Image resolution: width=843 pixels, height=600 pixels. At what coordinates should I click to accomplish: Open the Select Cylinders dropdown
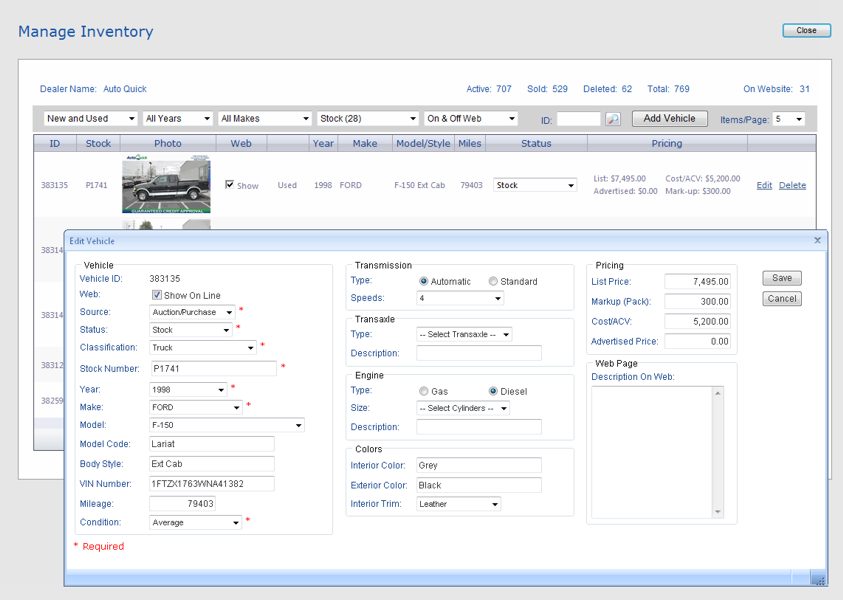tap(463, 408)
